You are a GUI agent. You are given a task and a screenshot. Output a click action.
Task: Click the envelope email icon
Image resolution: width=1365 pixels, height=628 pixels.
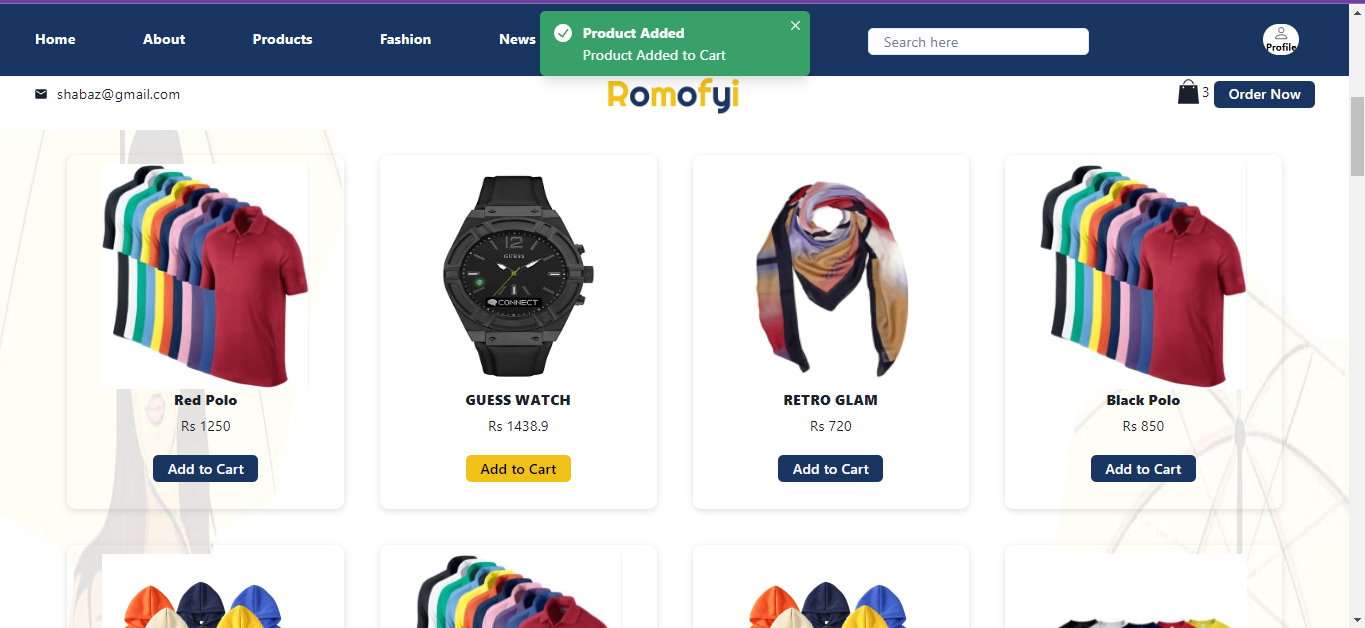click(x=41, y=94)
